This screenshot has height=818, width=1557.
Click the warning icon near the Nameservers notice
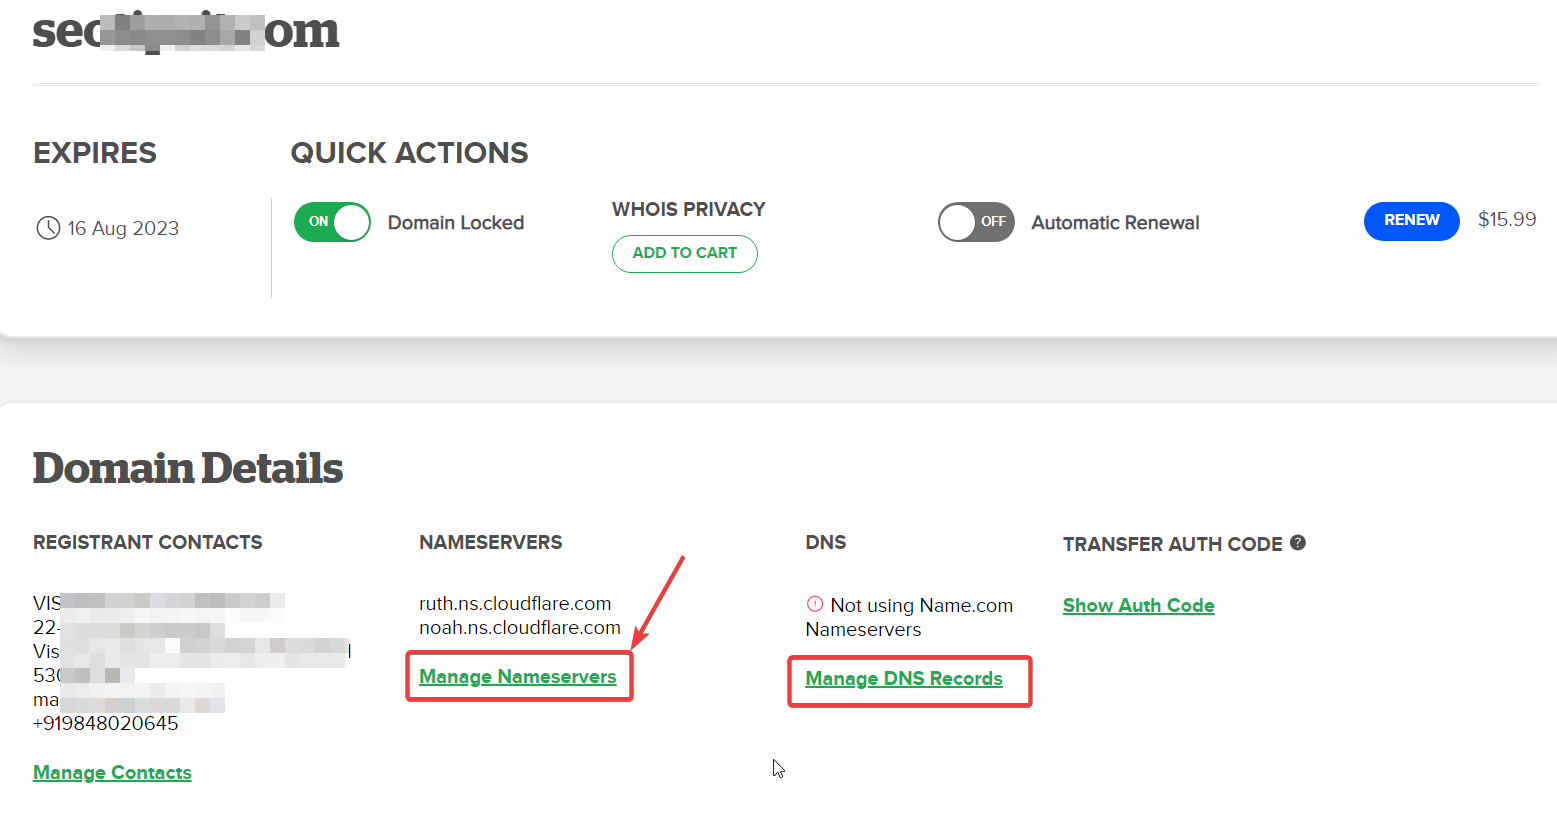pos(814,604)
